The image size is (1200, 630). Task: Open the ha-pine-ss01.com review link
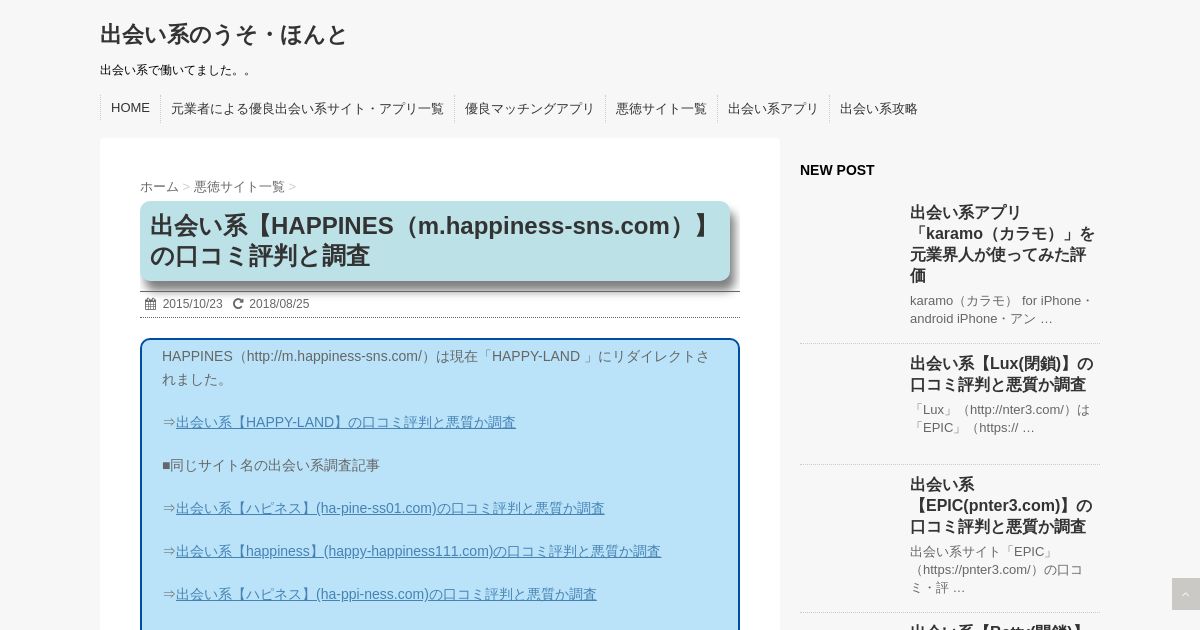pos(390,508)
